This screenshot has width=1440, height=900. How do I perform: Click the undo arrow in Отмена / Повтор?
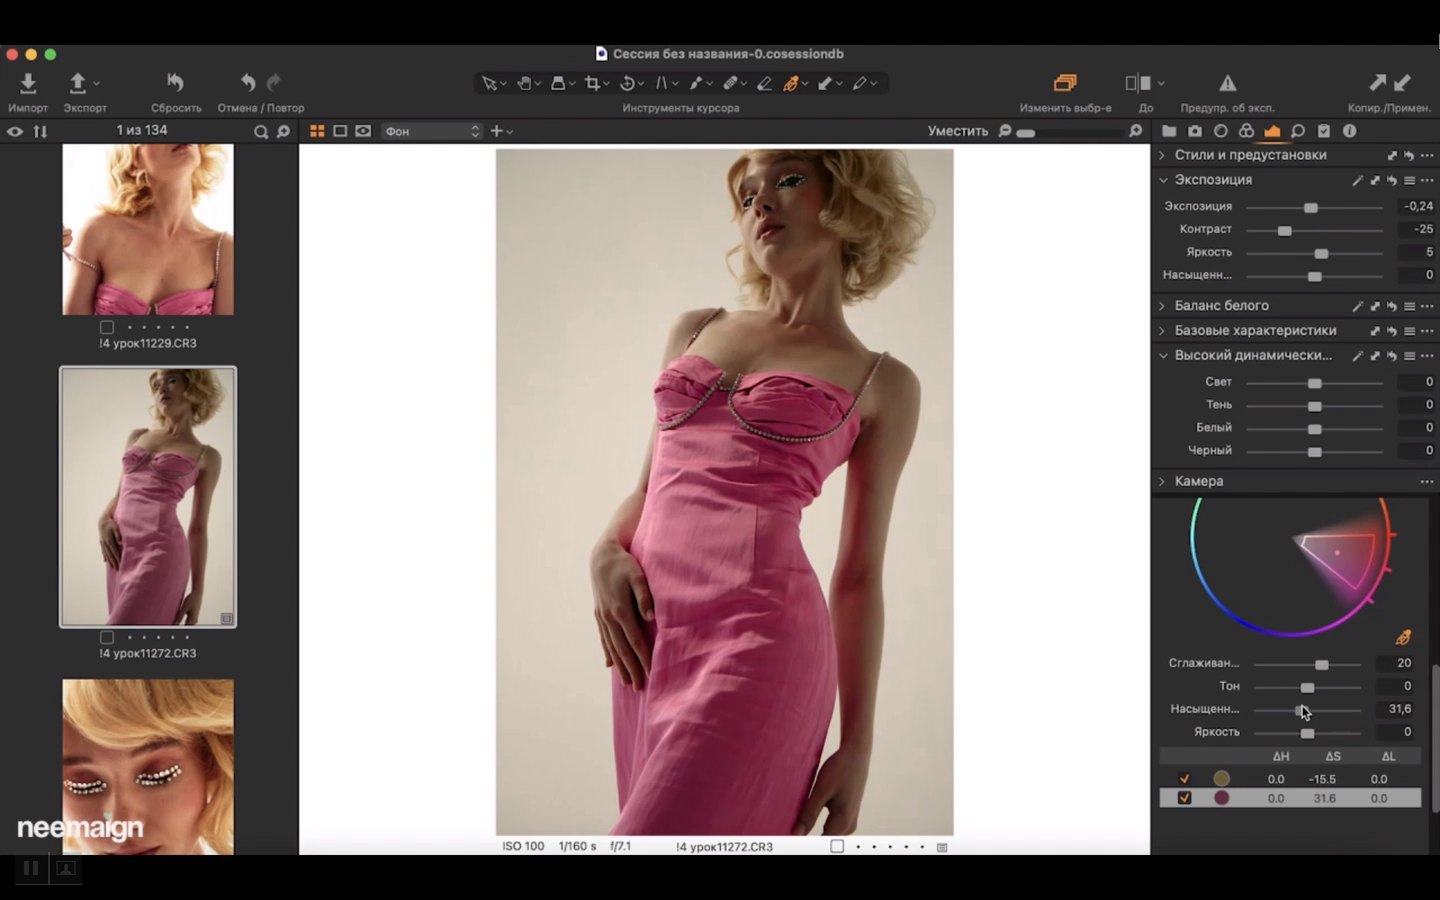(x=248, y=83)
